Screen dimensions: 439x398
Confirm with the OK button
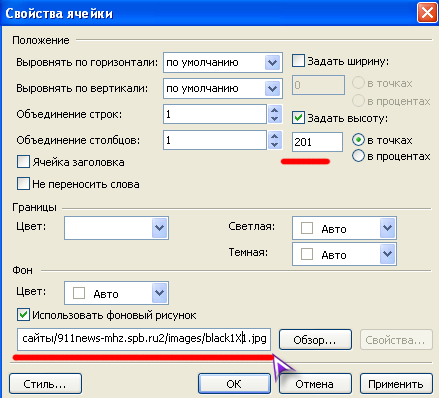234,384
